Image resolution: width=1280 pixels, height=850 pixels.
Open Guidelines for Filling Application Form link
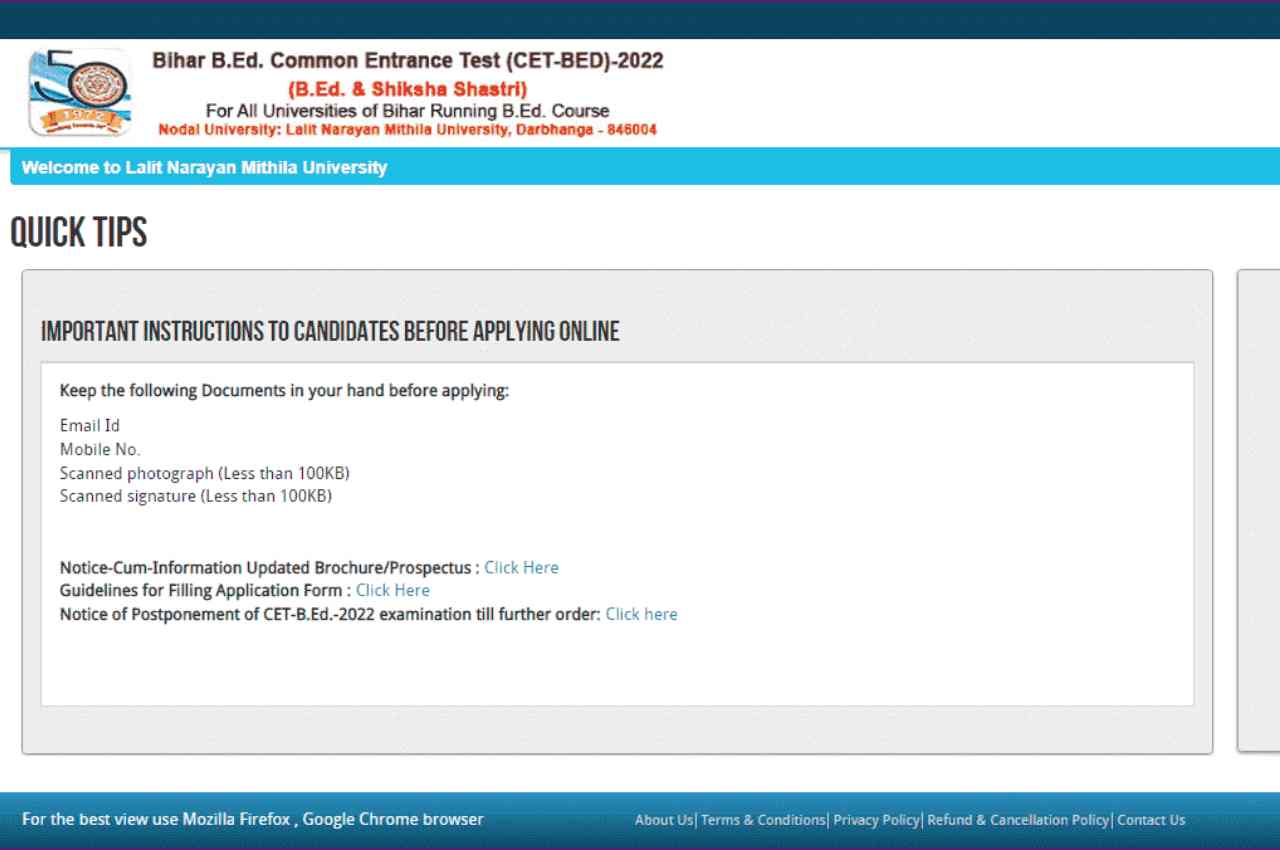(x=392, y=591)
